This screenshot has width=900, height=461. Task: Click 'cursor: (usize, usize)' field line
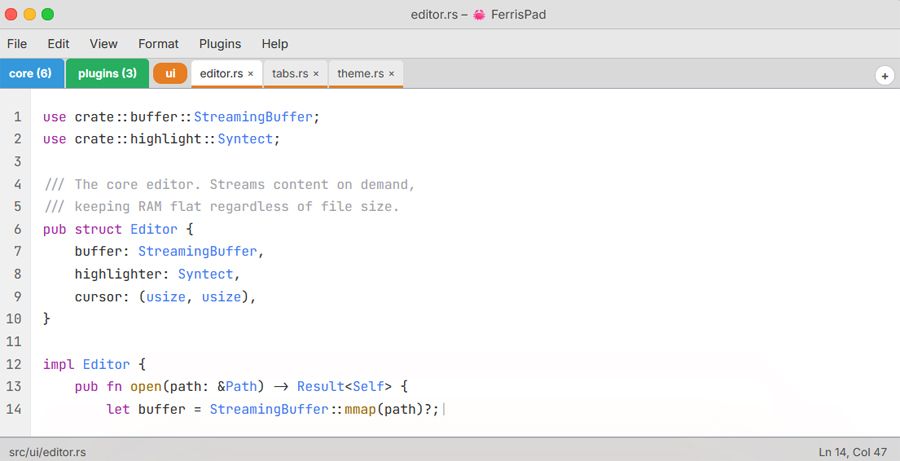(165, 297)
